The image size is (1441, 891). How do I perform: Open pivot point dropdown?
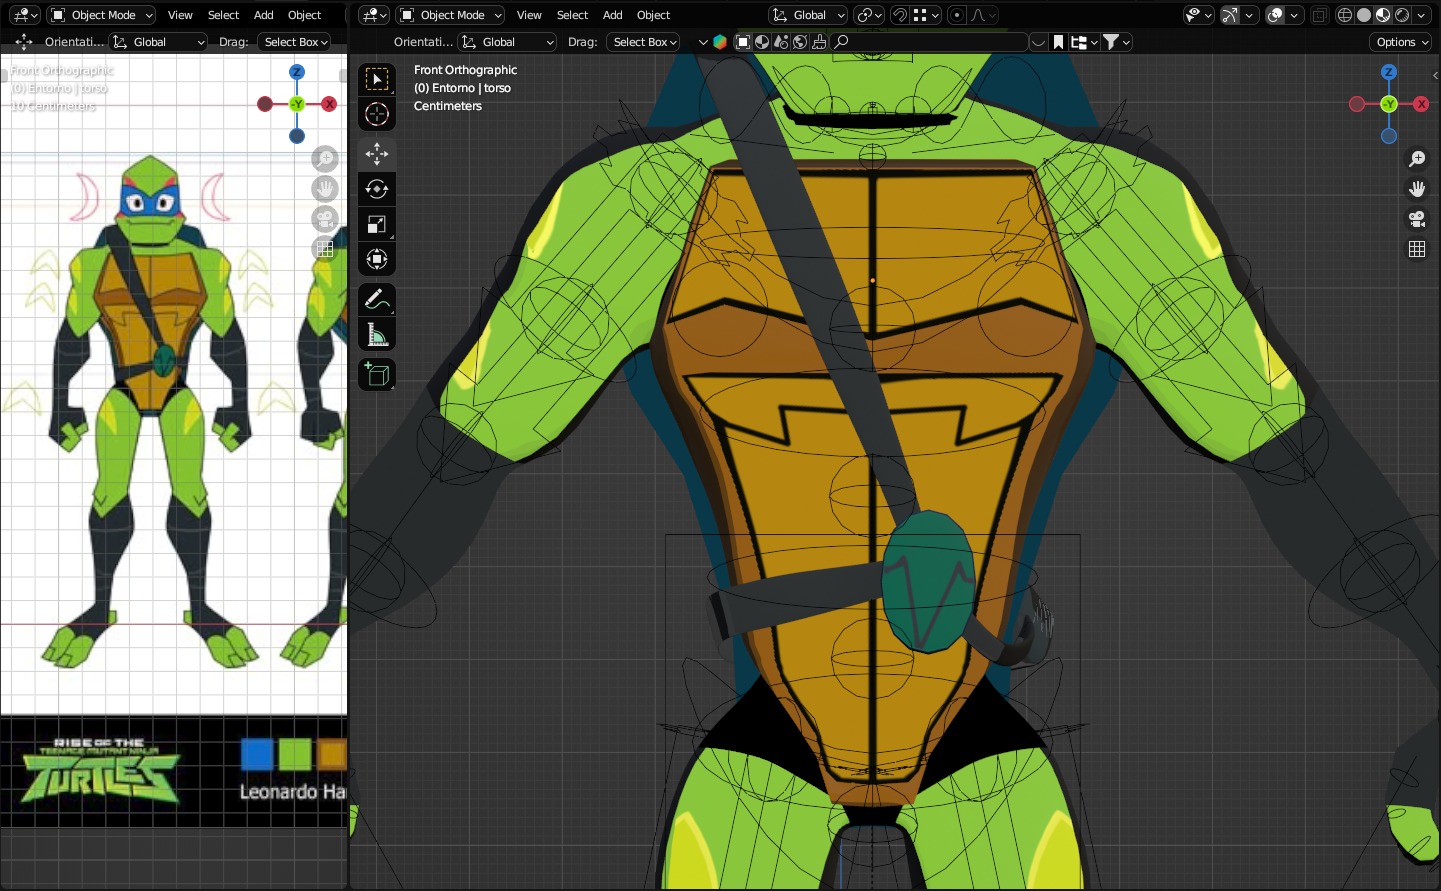[870, 15]
